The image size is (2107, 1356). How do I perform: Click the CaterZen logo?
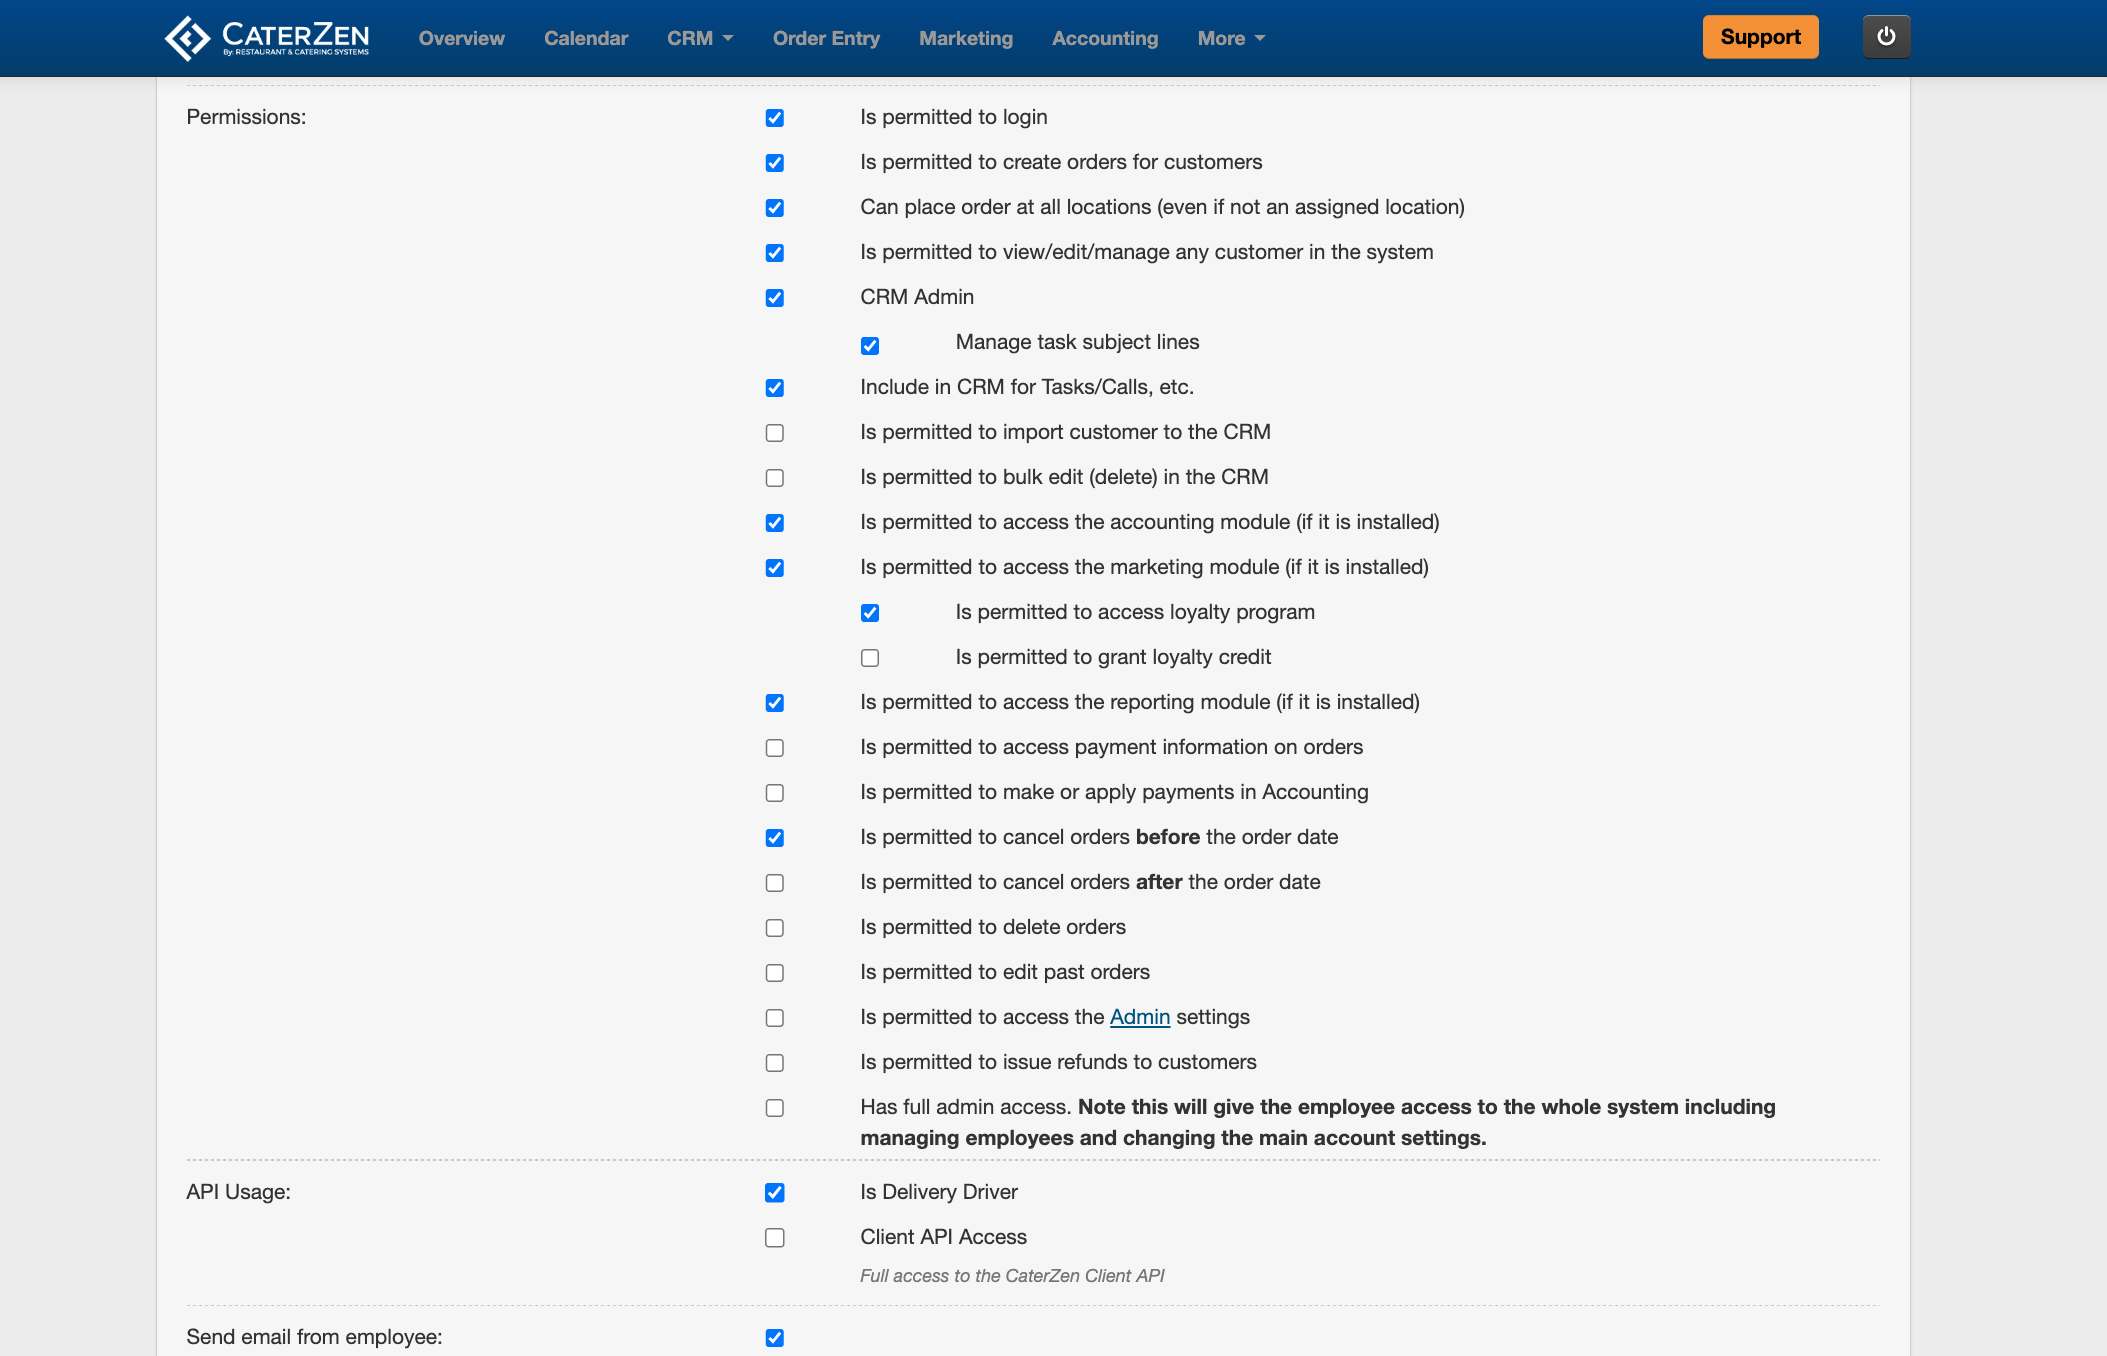(x=267, y=38)
